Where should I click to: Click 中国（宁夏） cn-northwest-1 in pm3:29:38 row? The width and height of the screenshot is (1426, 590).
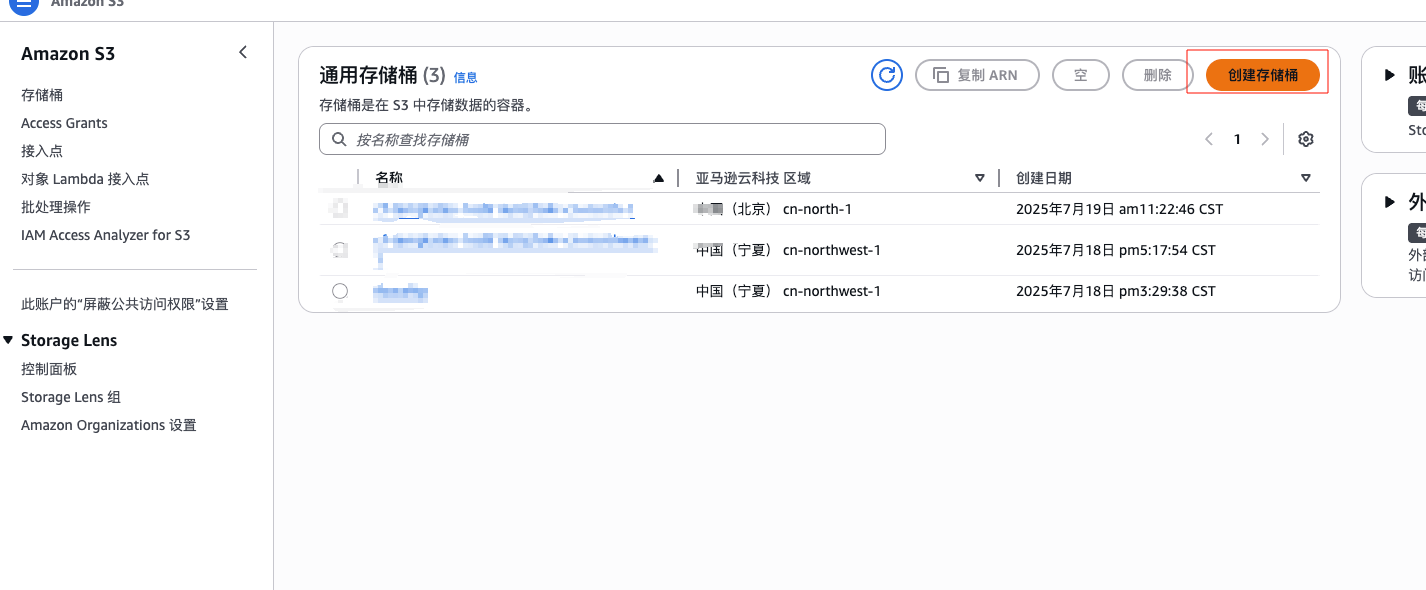(788, 291)
